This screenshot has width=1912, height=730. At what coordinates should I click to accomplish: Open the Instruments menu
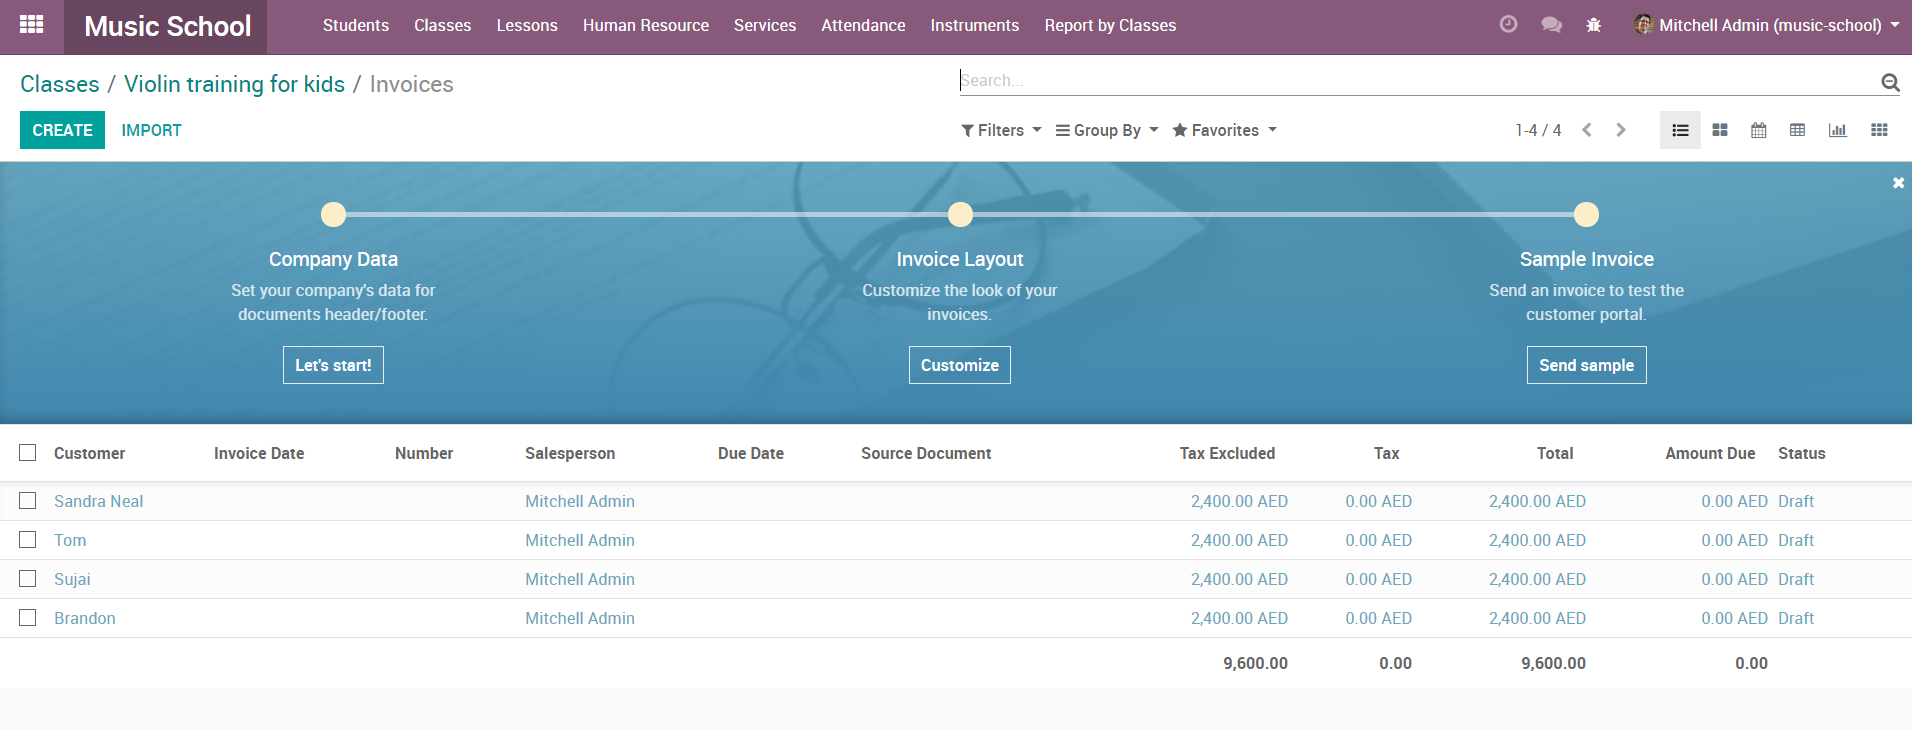click(x=974, y=25)
